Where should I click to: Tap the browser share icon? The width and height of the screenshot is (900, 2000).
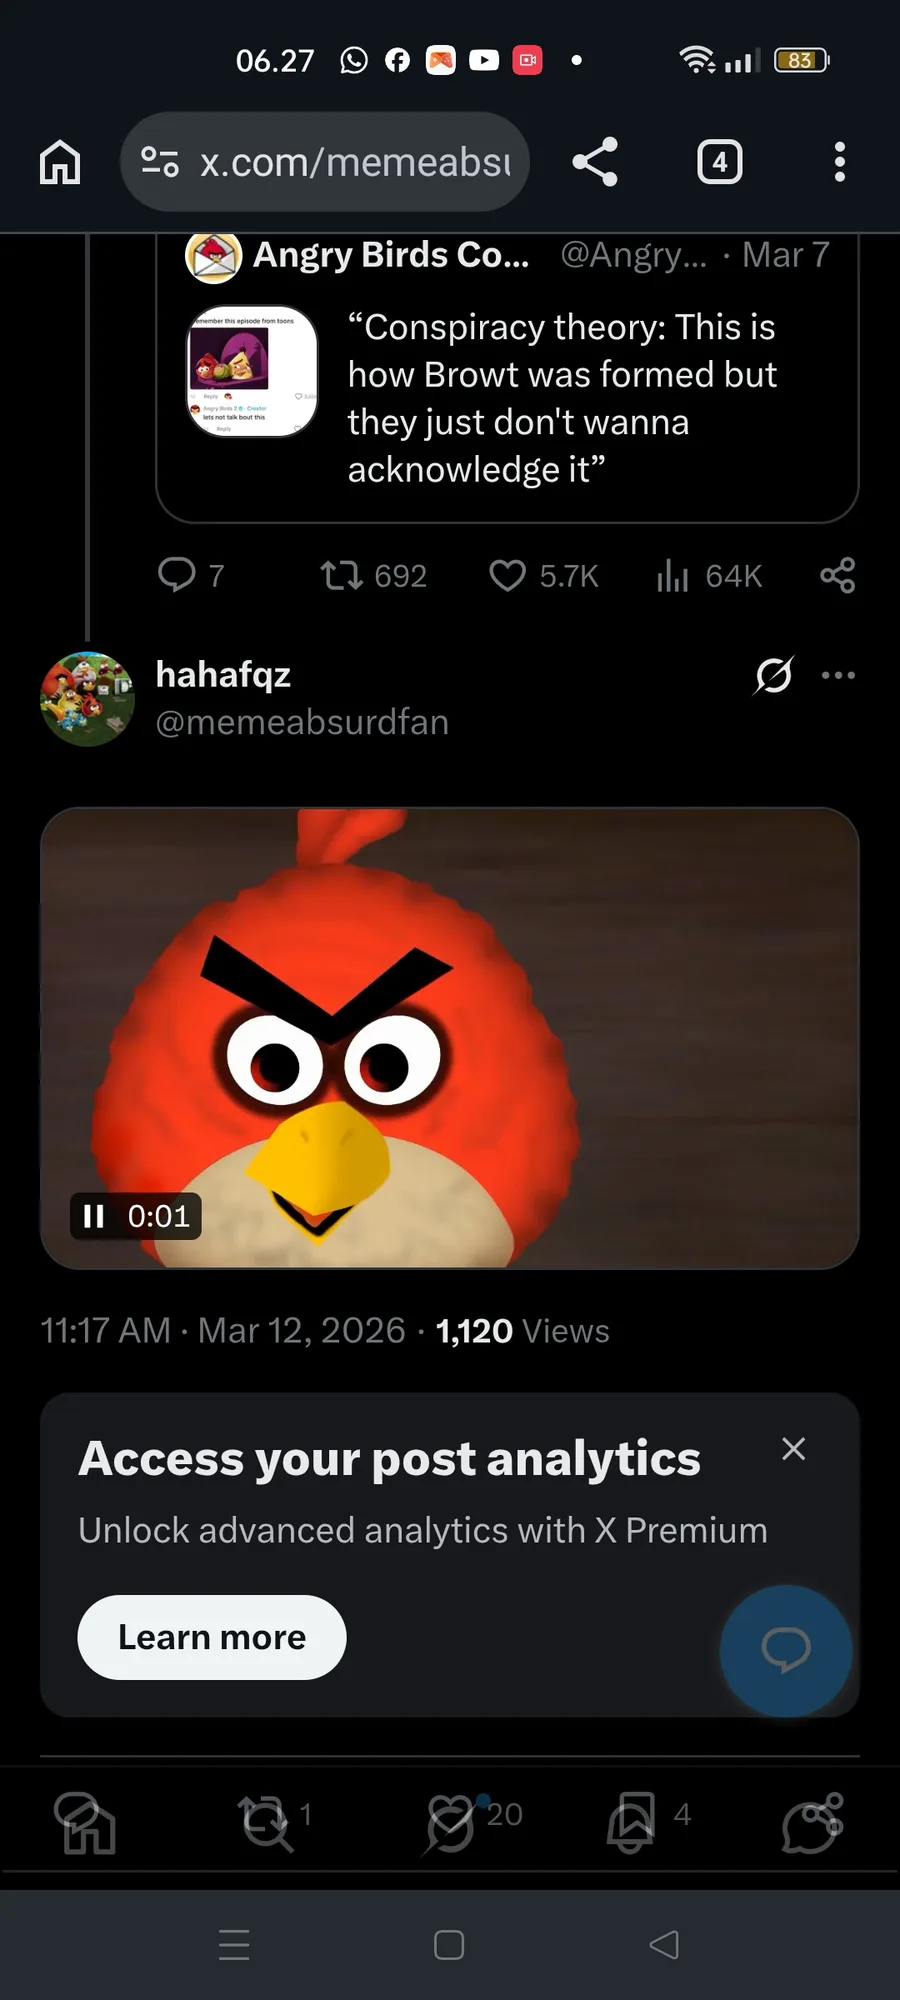[595, 162]
